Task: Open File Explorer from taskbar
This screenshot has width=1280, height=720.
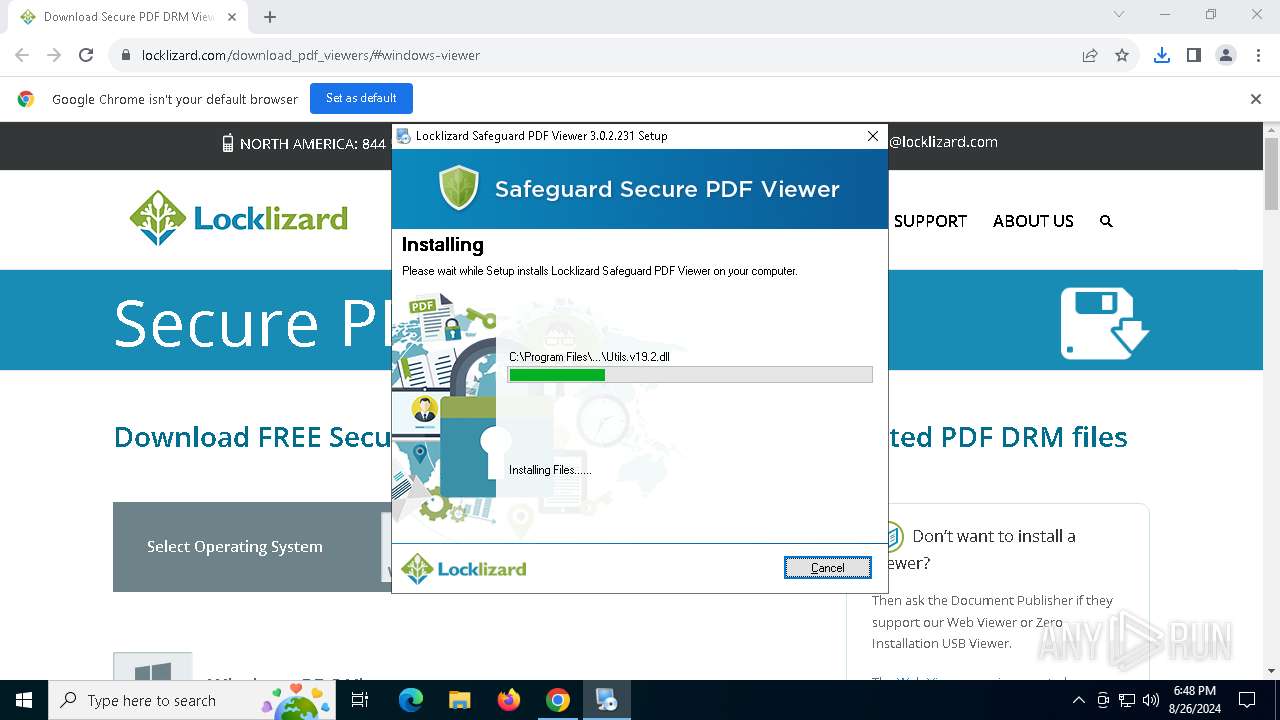Action: 460,700
